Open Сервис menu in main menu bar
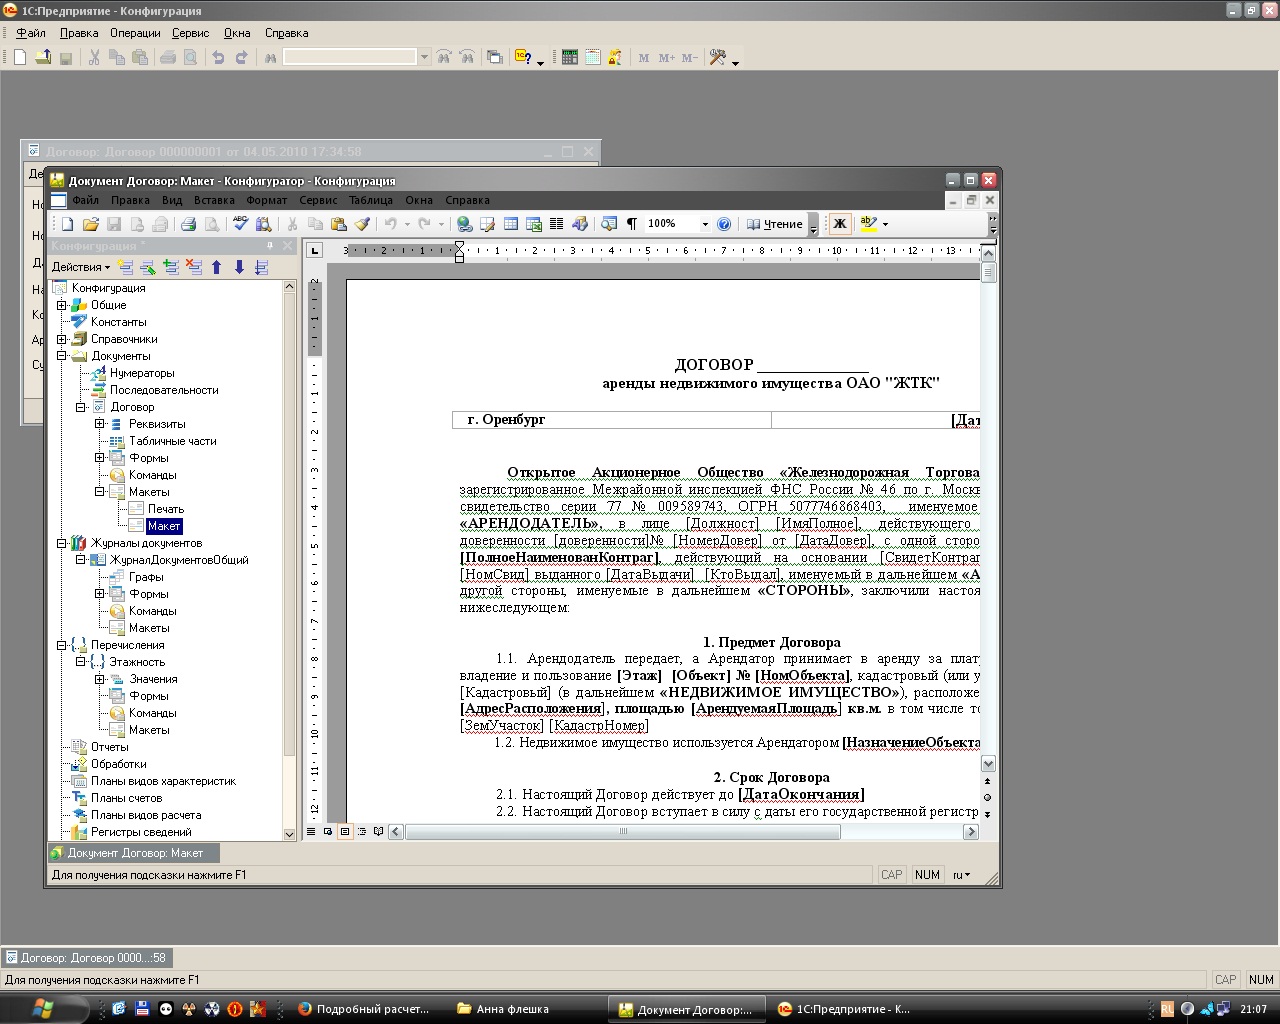 (x=190, y=33)
